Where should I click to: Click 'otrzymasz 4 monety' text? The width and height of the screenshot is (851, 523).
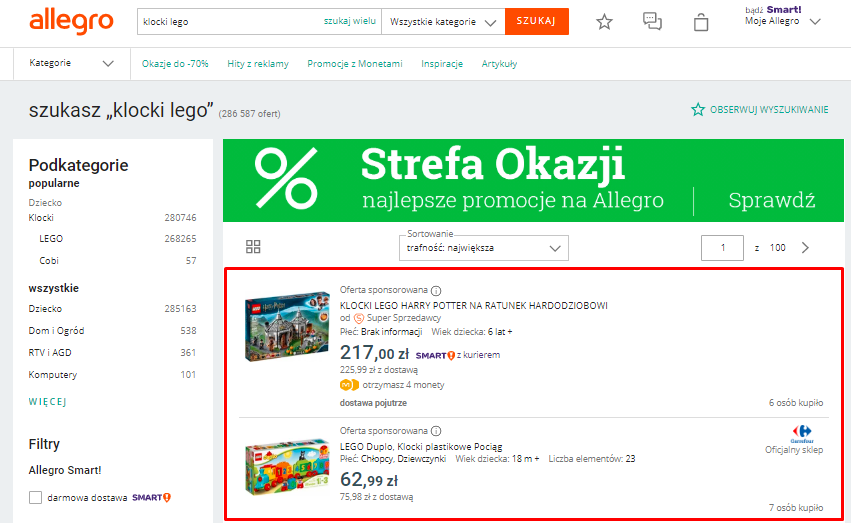point(403,385)
